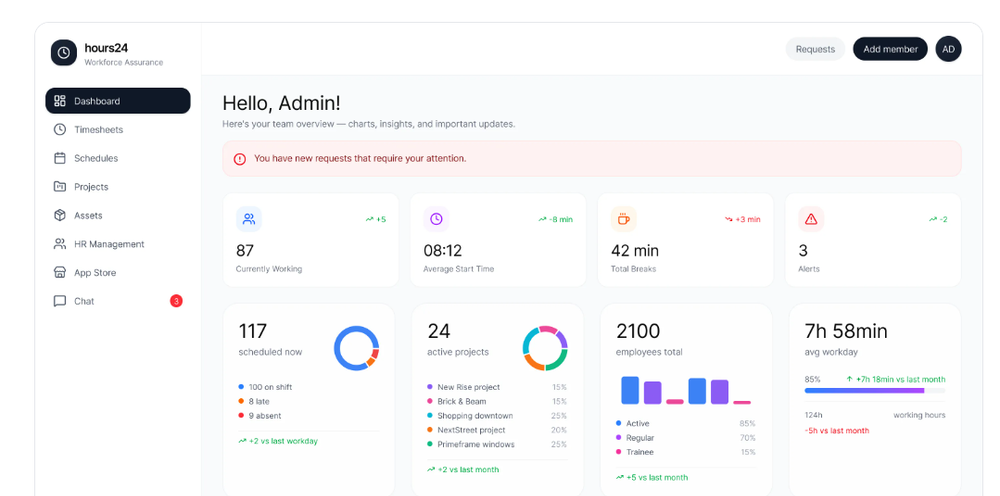Click the scheduled now donut chart
The image size is (1000, 496).
(357, 348)
